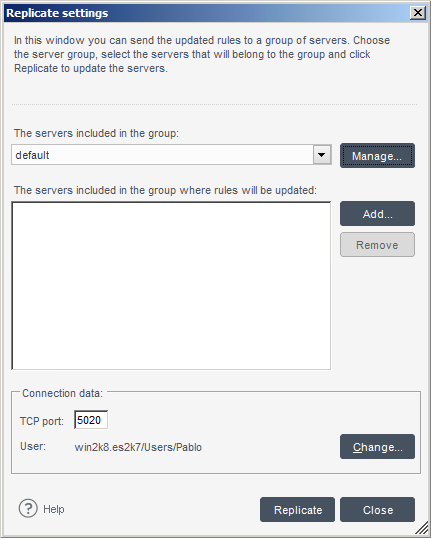Click the 'Connection data:' group label
The image size is (431, 538).
[62, 393]
